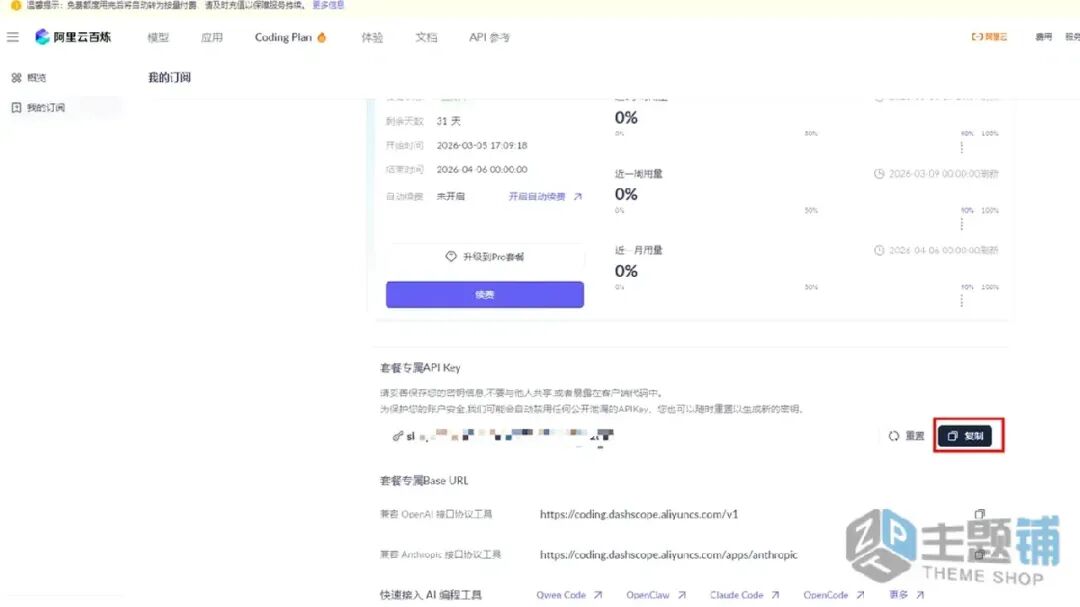Click the clock icon beside 近一月用量 reset time
The image size is (1080, 607).
[x=879, y=250]
